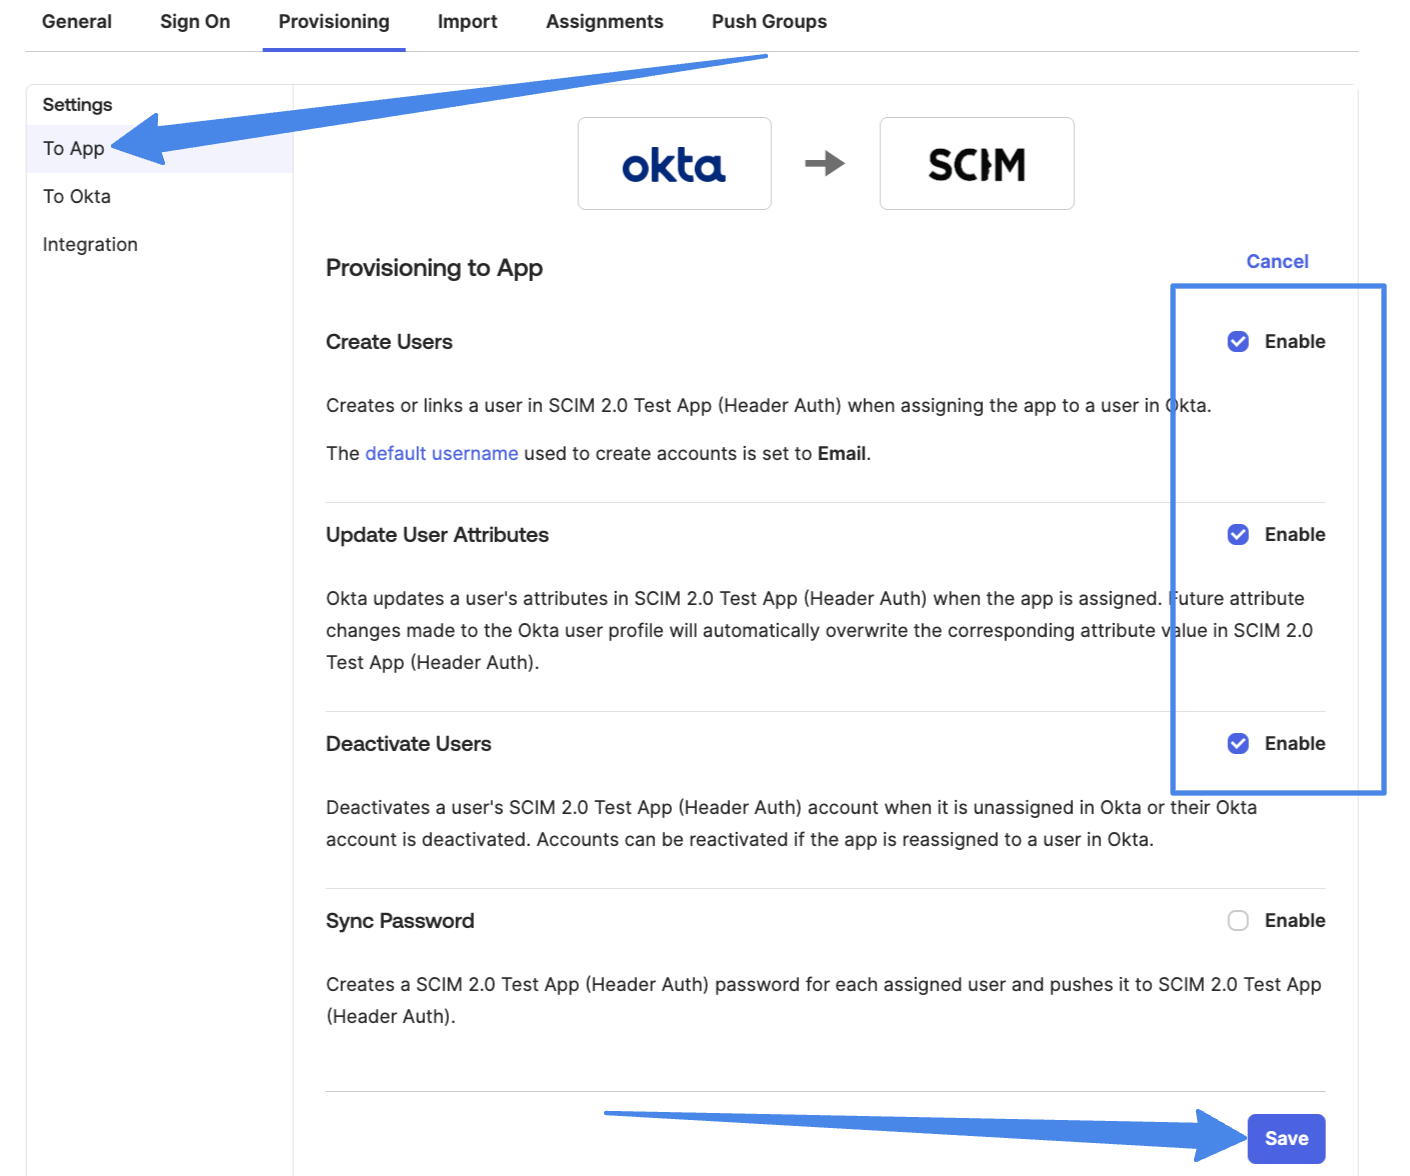Check Enable for Sync Password
This screenshot has height=1176, width=1410.
(1238, 921)
